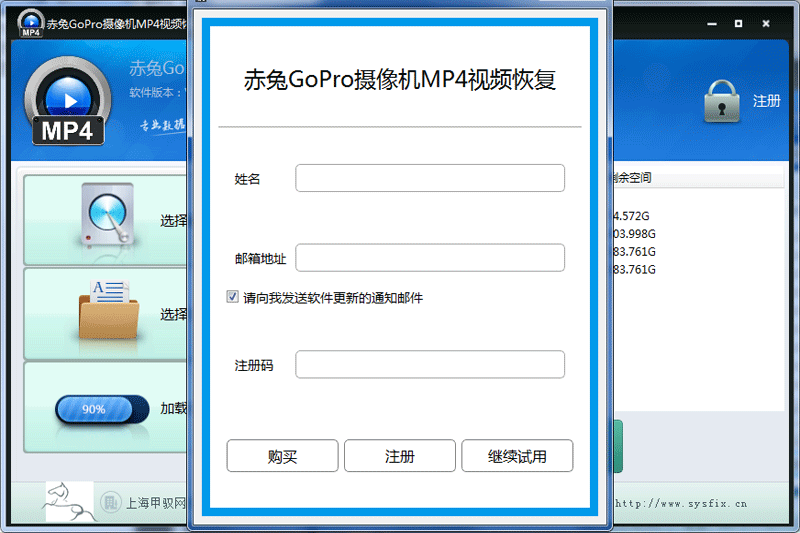Click the horse company logo at bottom
This screenshot has width=800, height=533.
(69, 502)
